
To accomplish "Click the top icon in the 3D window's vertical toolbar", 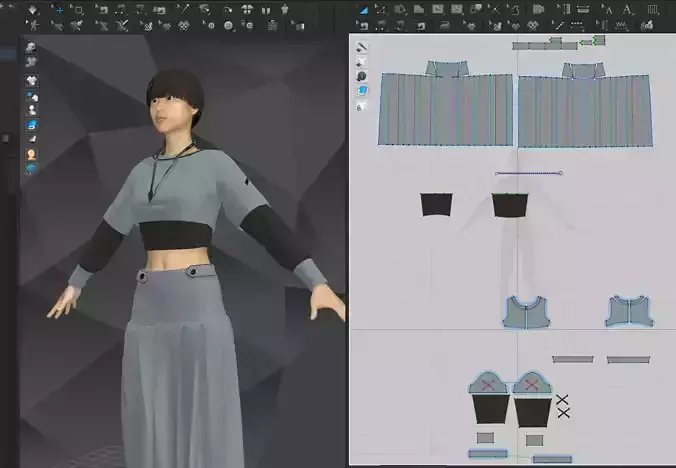I will pyautogui.click(x=31, y=47).
